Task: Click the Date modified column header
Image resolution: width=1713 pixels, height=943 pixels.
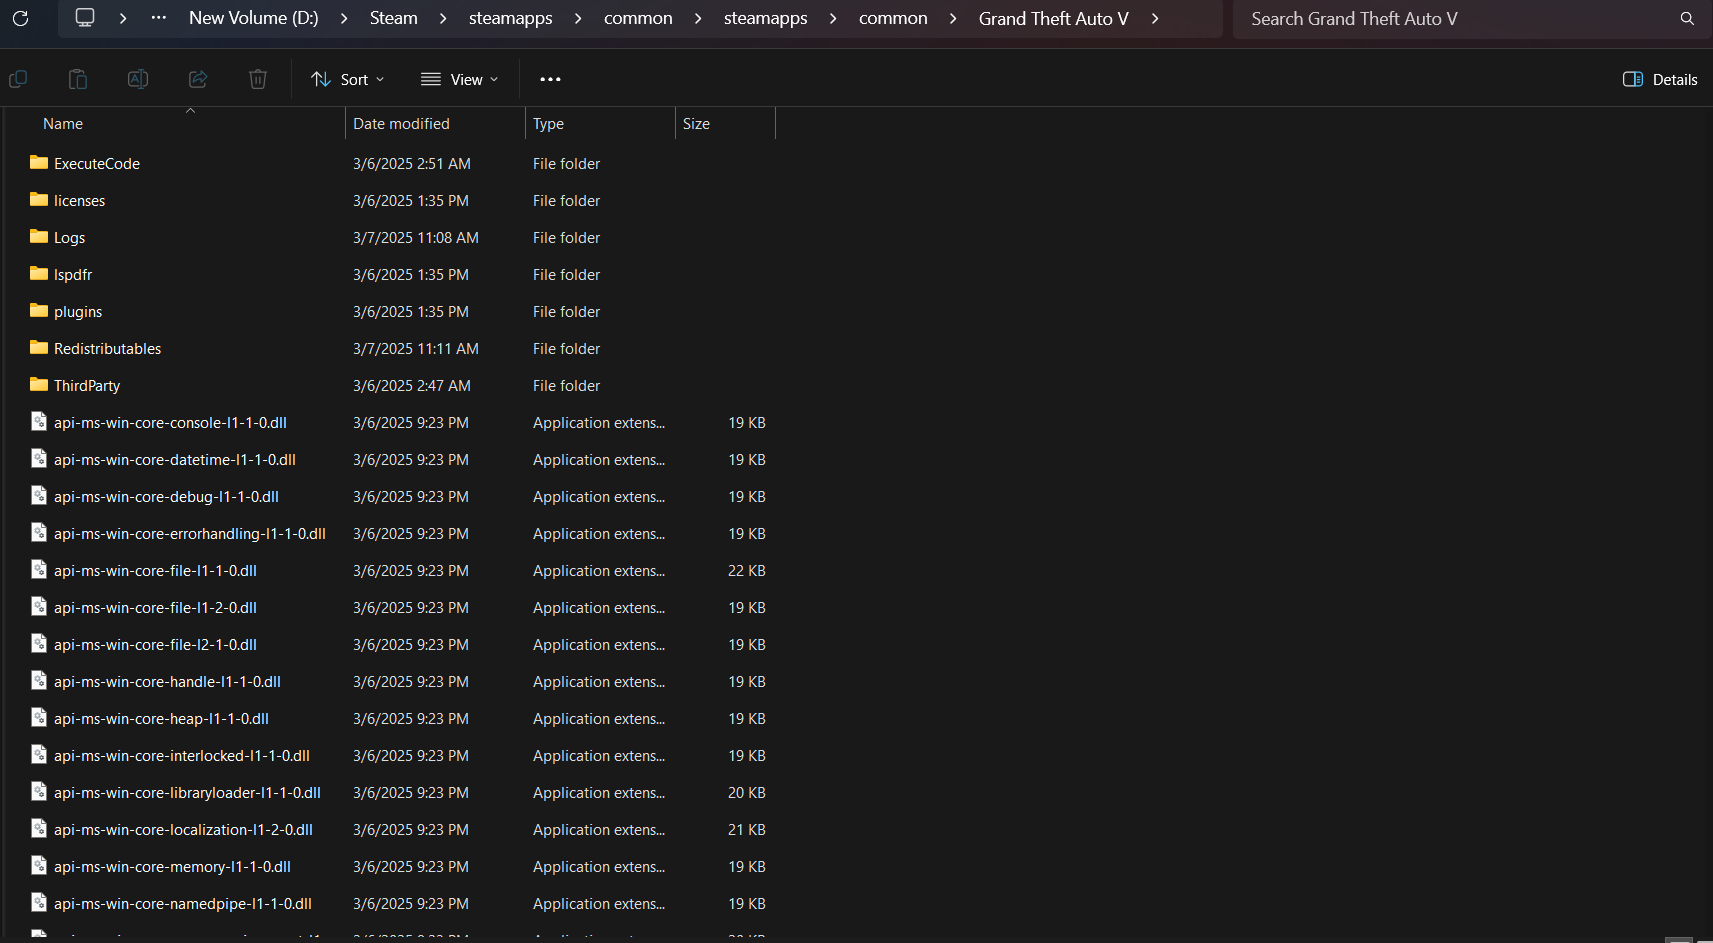Action: point(401,124)
